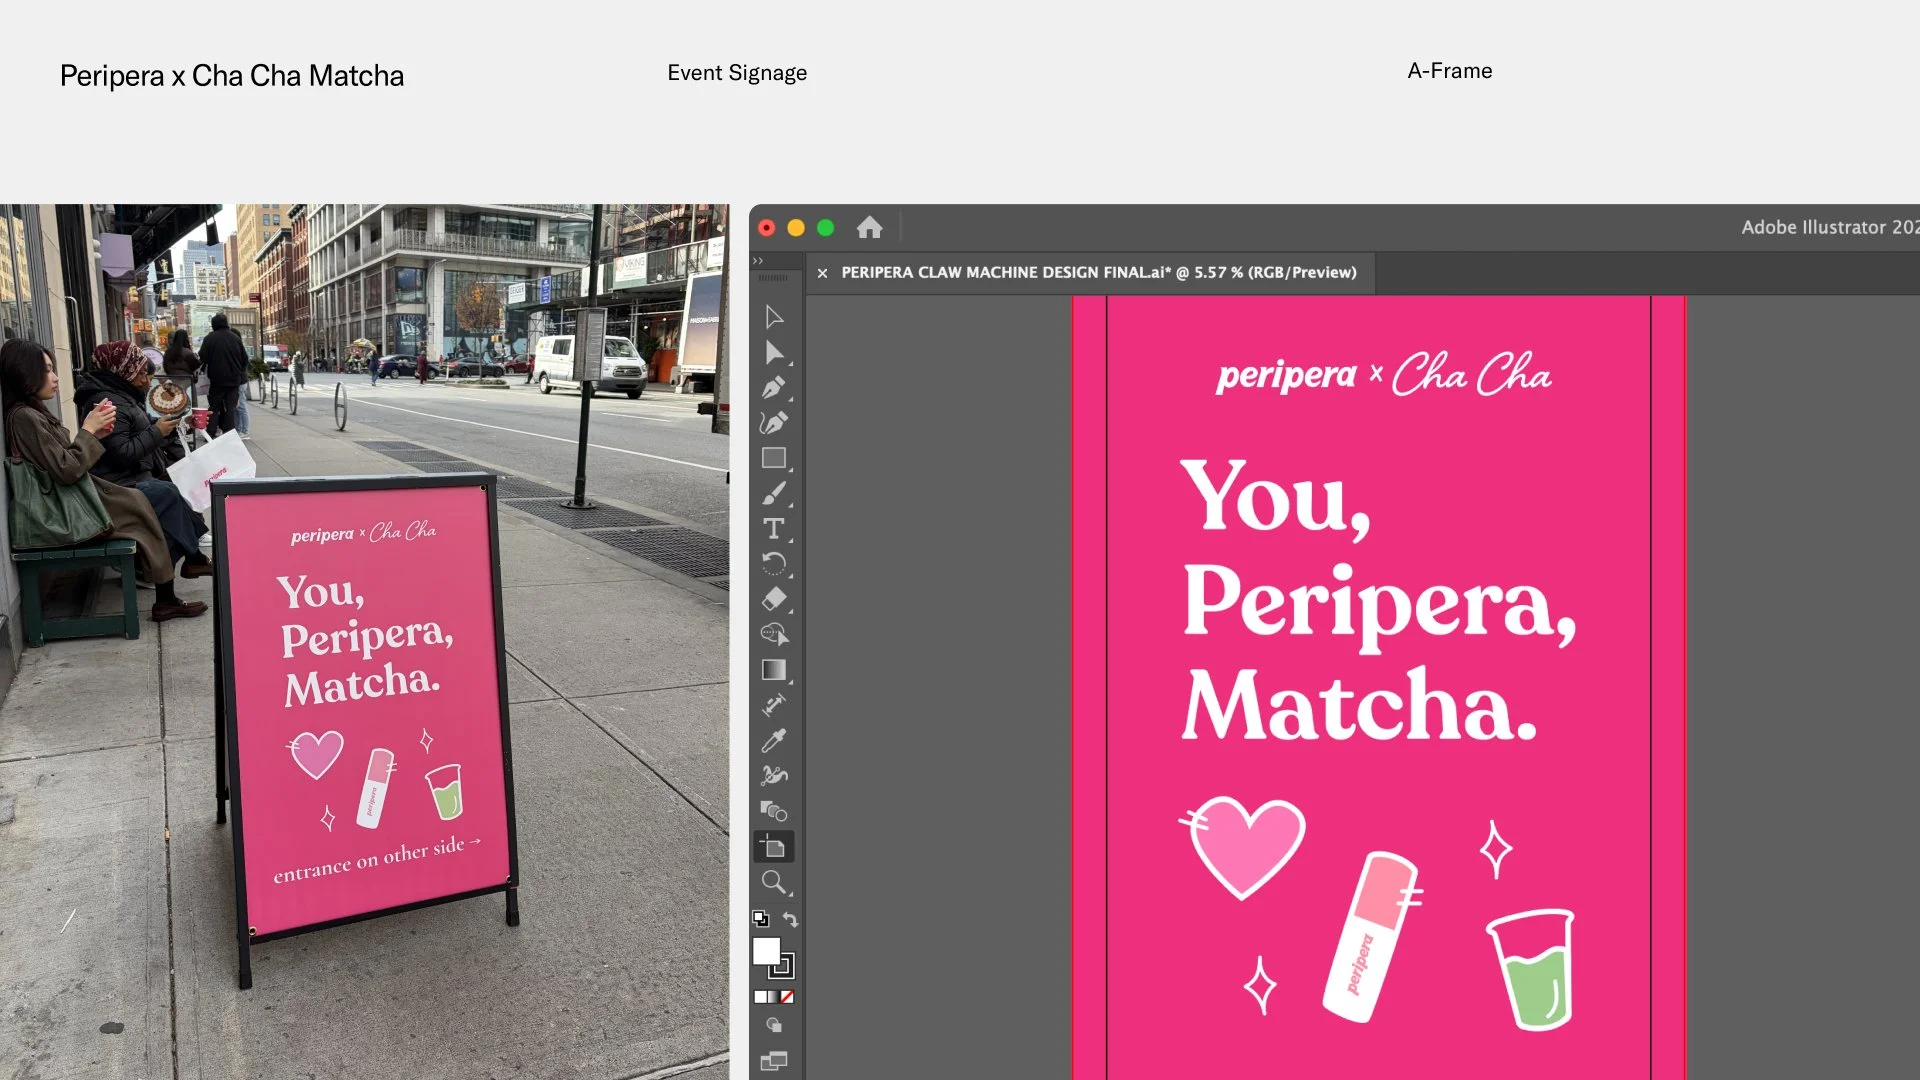Toggle the drawing mode icon
1920x1080 pixels.
[x=774, y=1025]
